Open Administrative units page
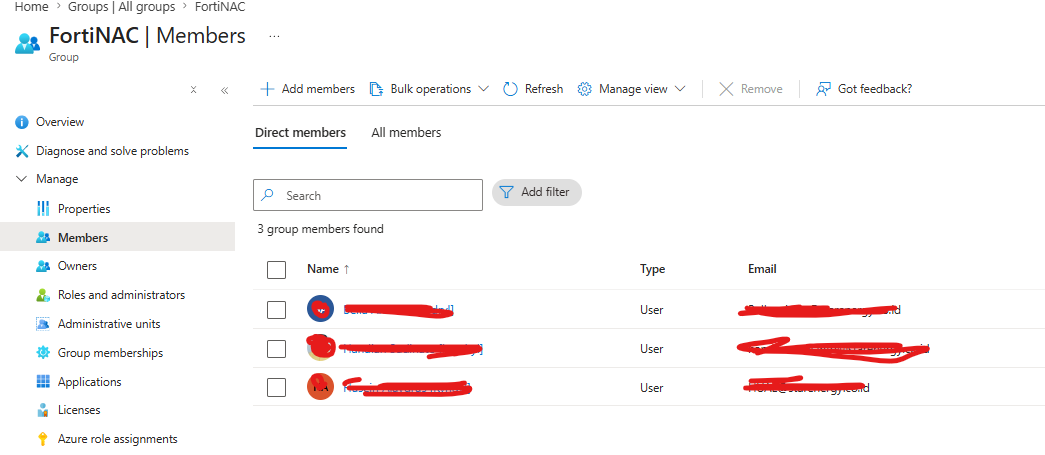 click(109, 324)
